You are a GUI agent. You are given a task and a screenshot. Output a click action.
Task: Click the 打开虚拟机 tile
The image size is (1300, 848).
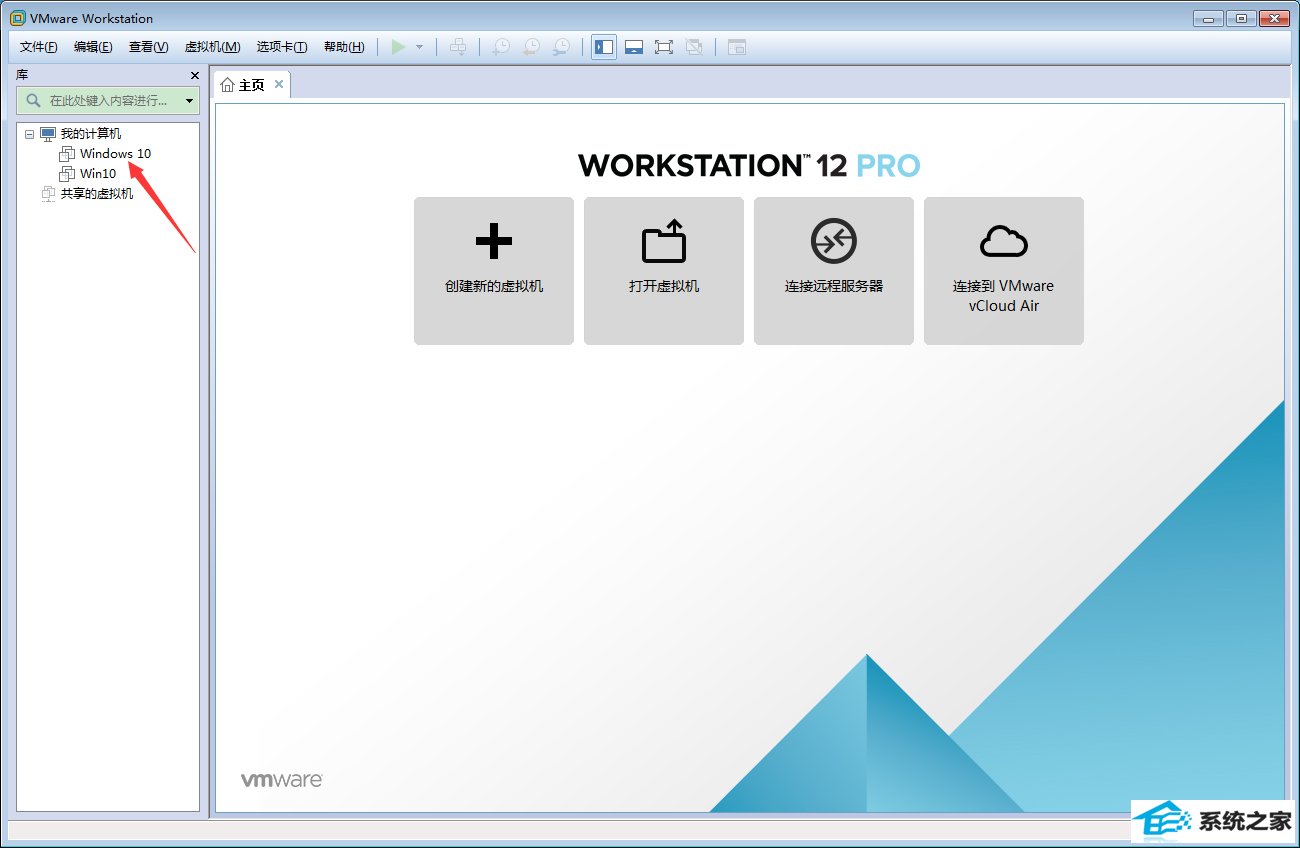pos(664,271)
